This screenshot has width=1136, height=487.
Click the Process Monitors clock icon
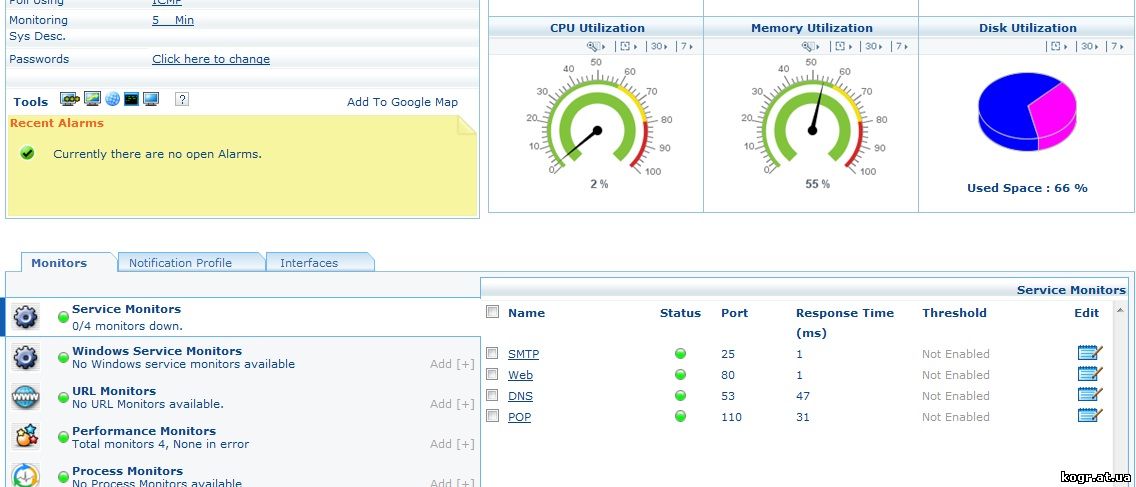pos(26,476)
